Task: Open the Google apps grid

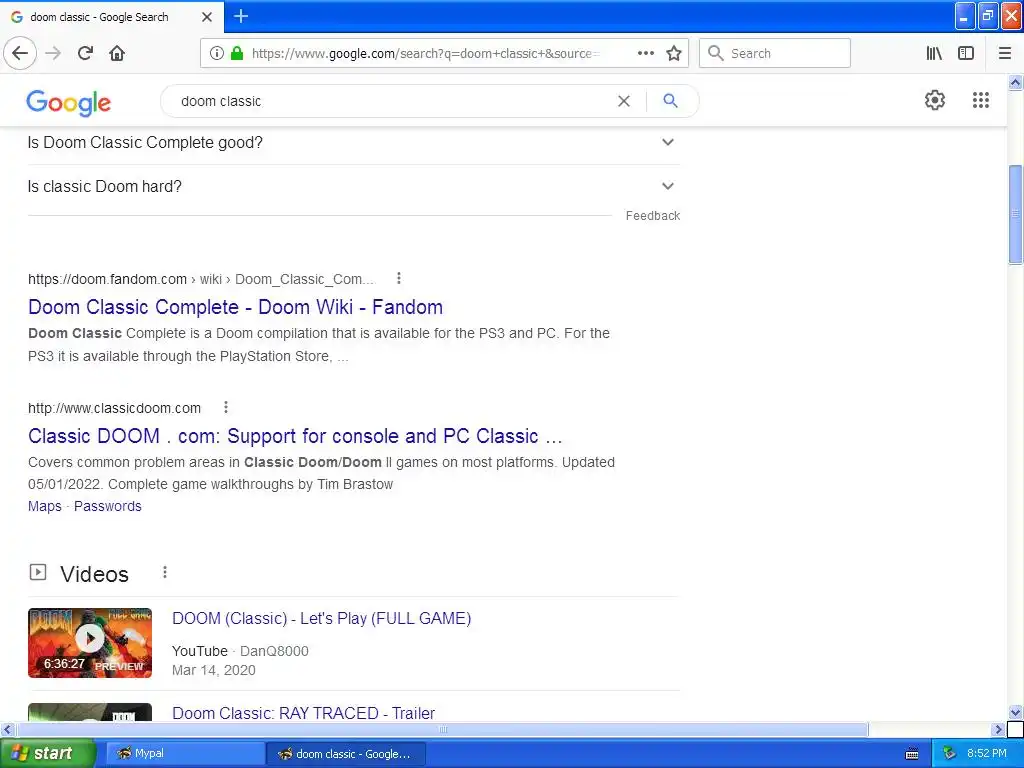Action: (x=980, y=100)
